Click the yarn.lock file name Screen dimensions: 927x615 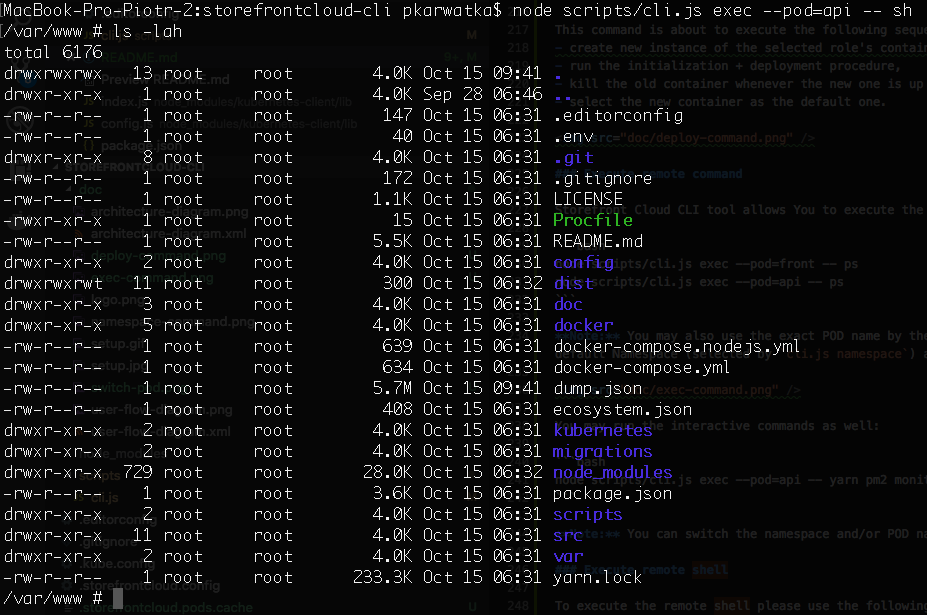point(598,577)
